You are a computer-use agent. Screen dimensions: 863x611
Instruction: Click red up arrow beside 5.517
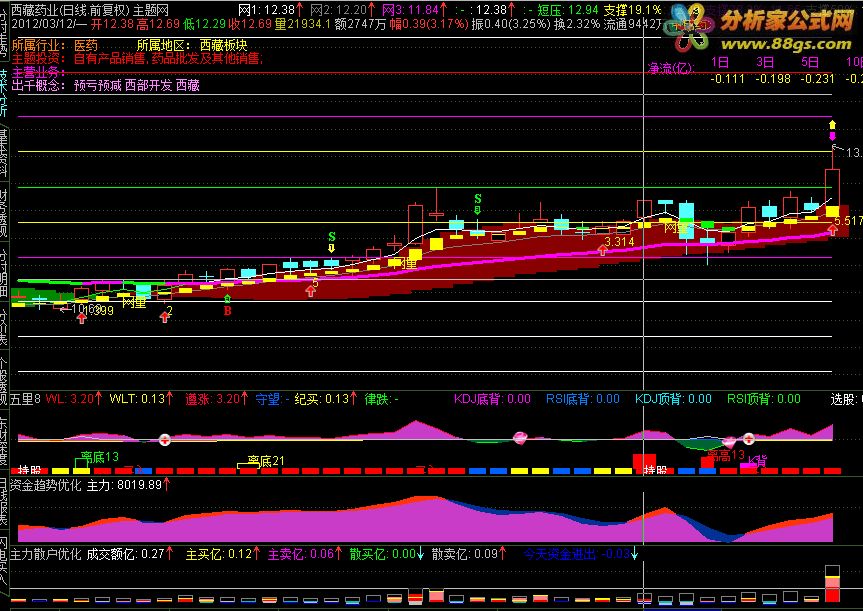(833, 230)
